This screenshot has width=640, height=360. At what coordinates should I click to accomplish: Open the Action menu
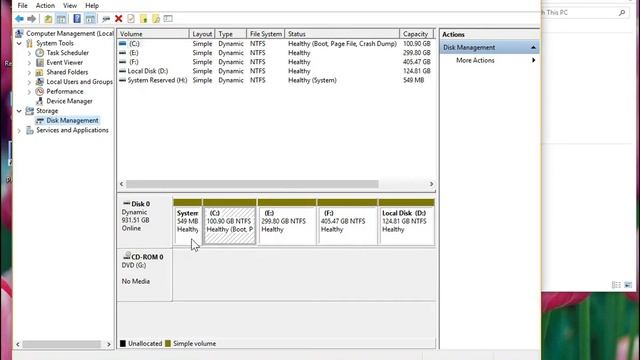pyautogui.click(x=45, y=5)
